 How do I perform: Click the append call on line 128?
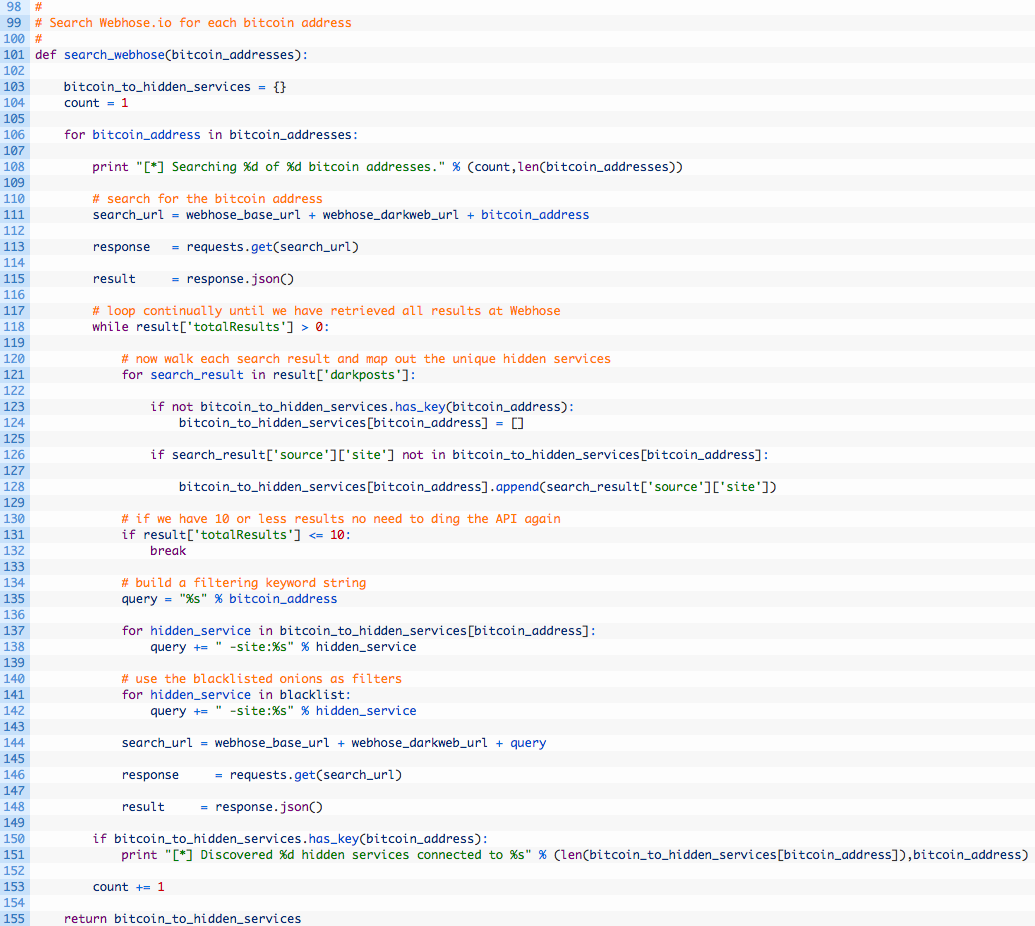(478, 487)
